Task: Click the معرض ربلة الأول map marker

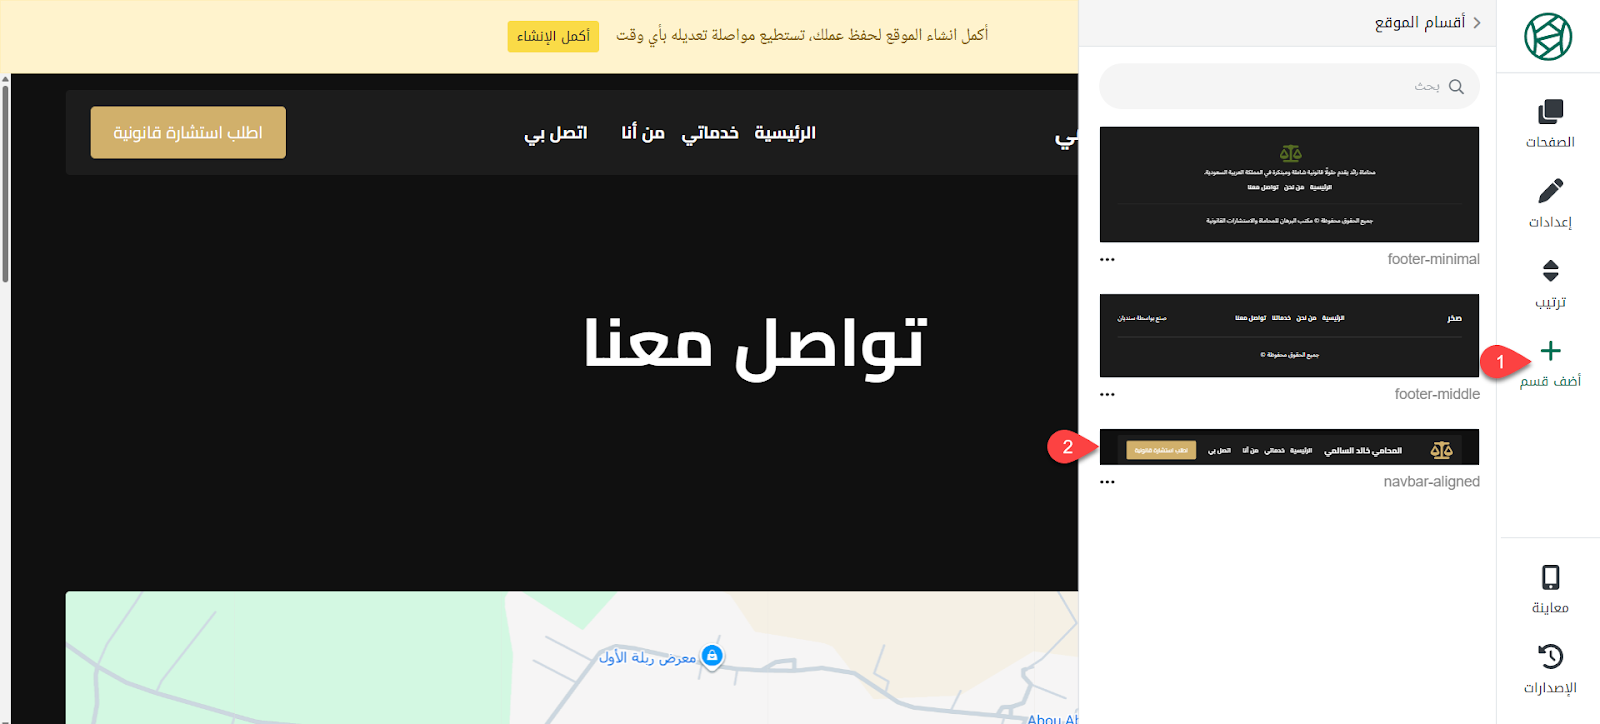Action: (x=712, y=656)
